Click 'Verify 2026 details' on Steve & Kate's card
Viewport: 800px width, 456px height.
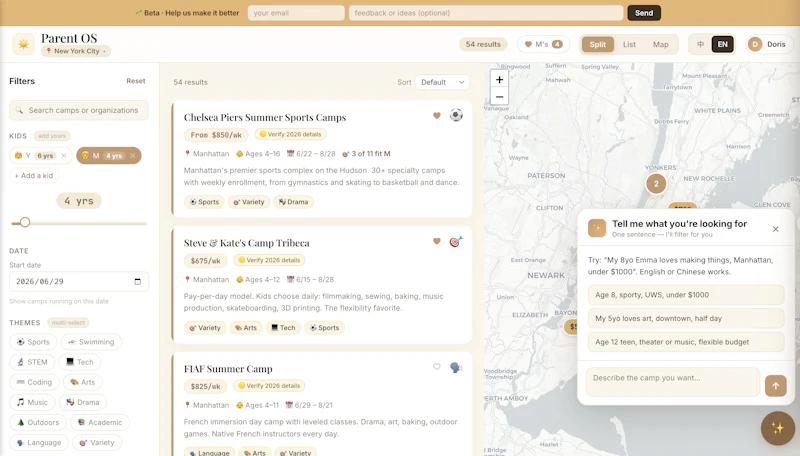tap(269, 260)
